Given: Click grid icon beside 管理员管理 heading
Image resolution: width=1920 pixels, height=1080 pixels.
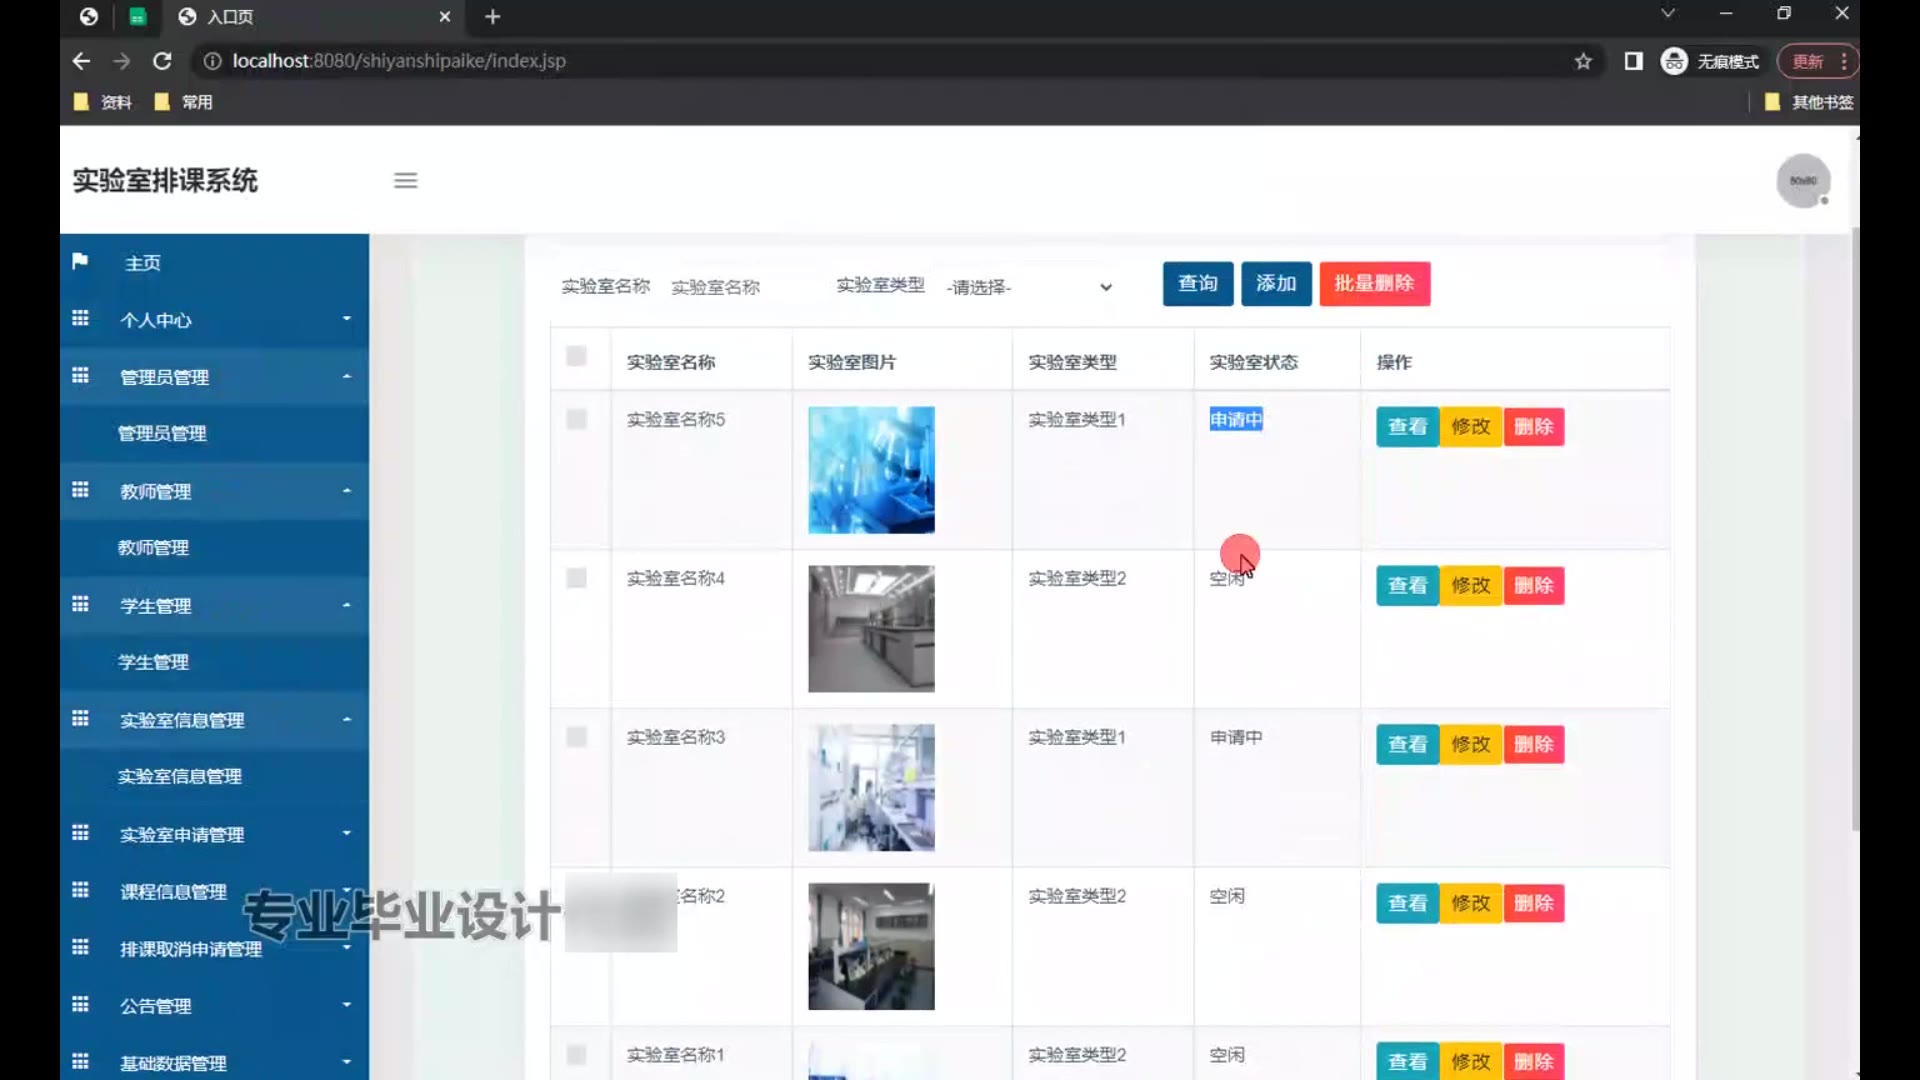Looking at the screenshot, I should pyautogui.click(x=80, y=375).
